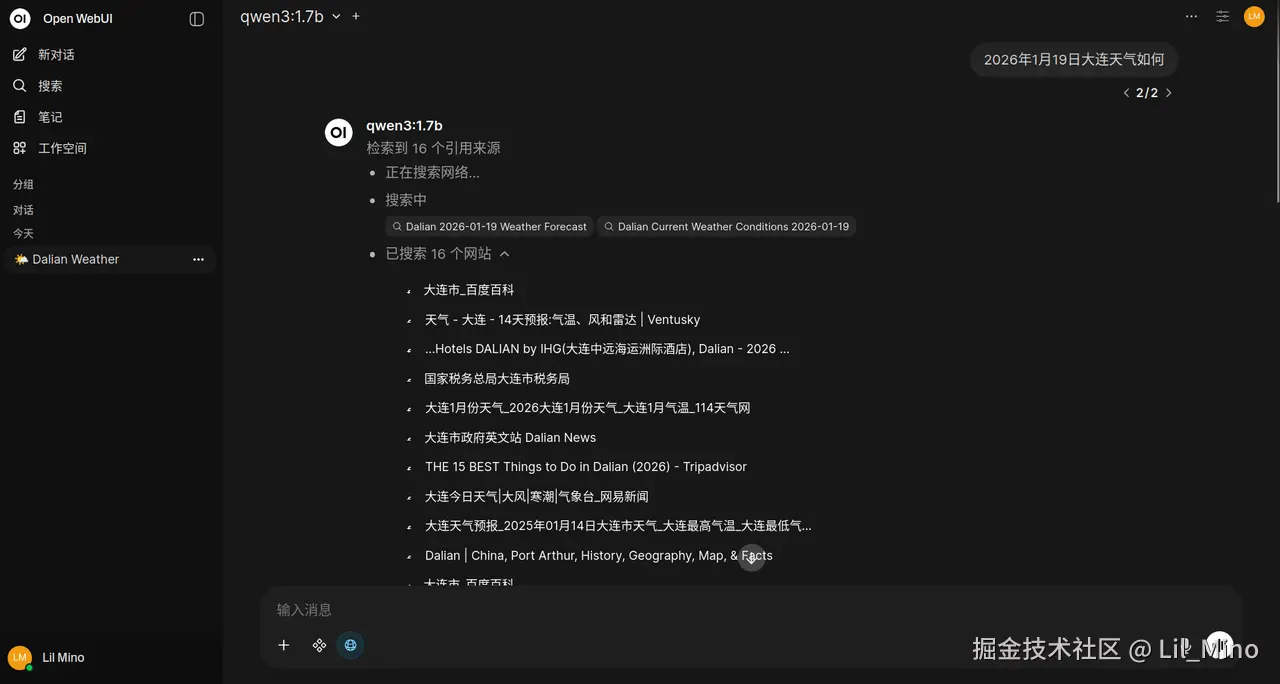Screen dimensions: 1280x684
Task: Toggle the Open WebUI logo avatar on response
Action: coord(338,131)
